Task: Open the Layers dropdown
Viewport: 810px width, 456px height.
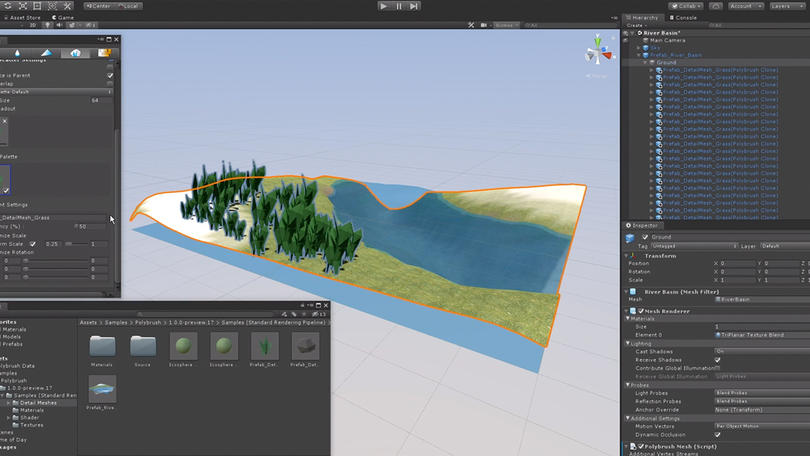Action: pyautogui.click(x=786, y=6)
